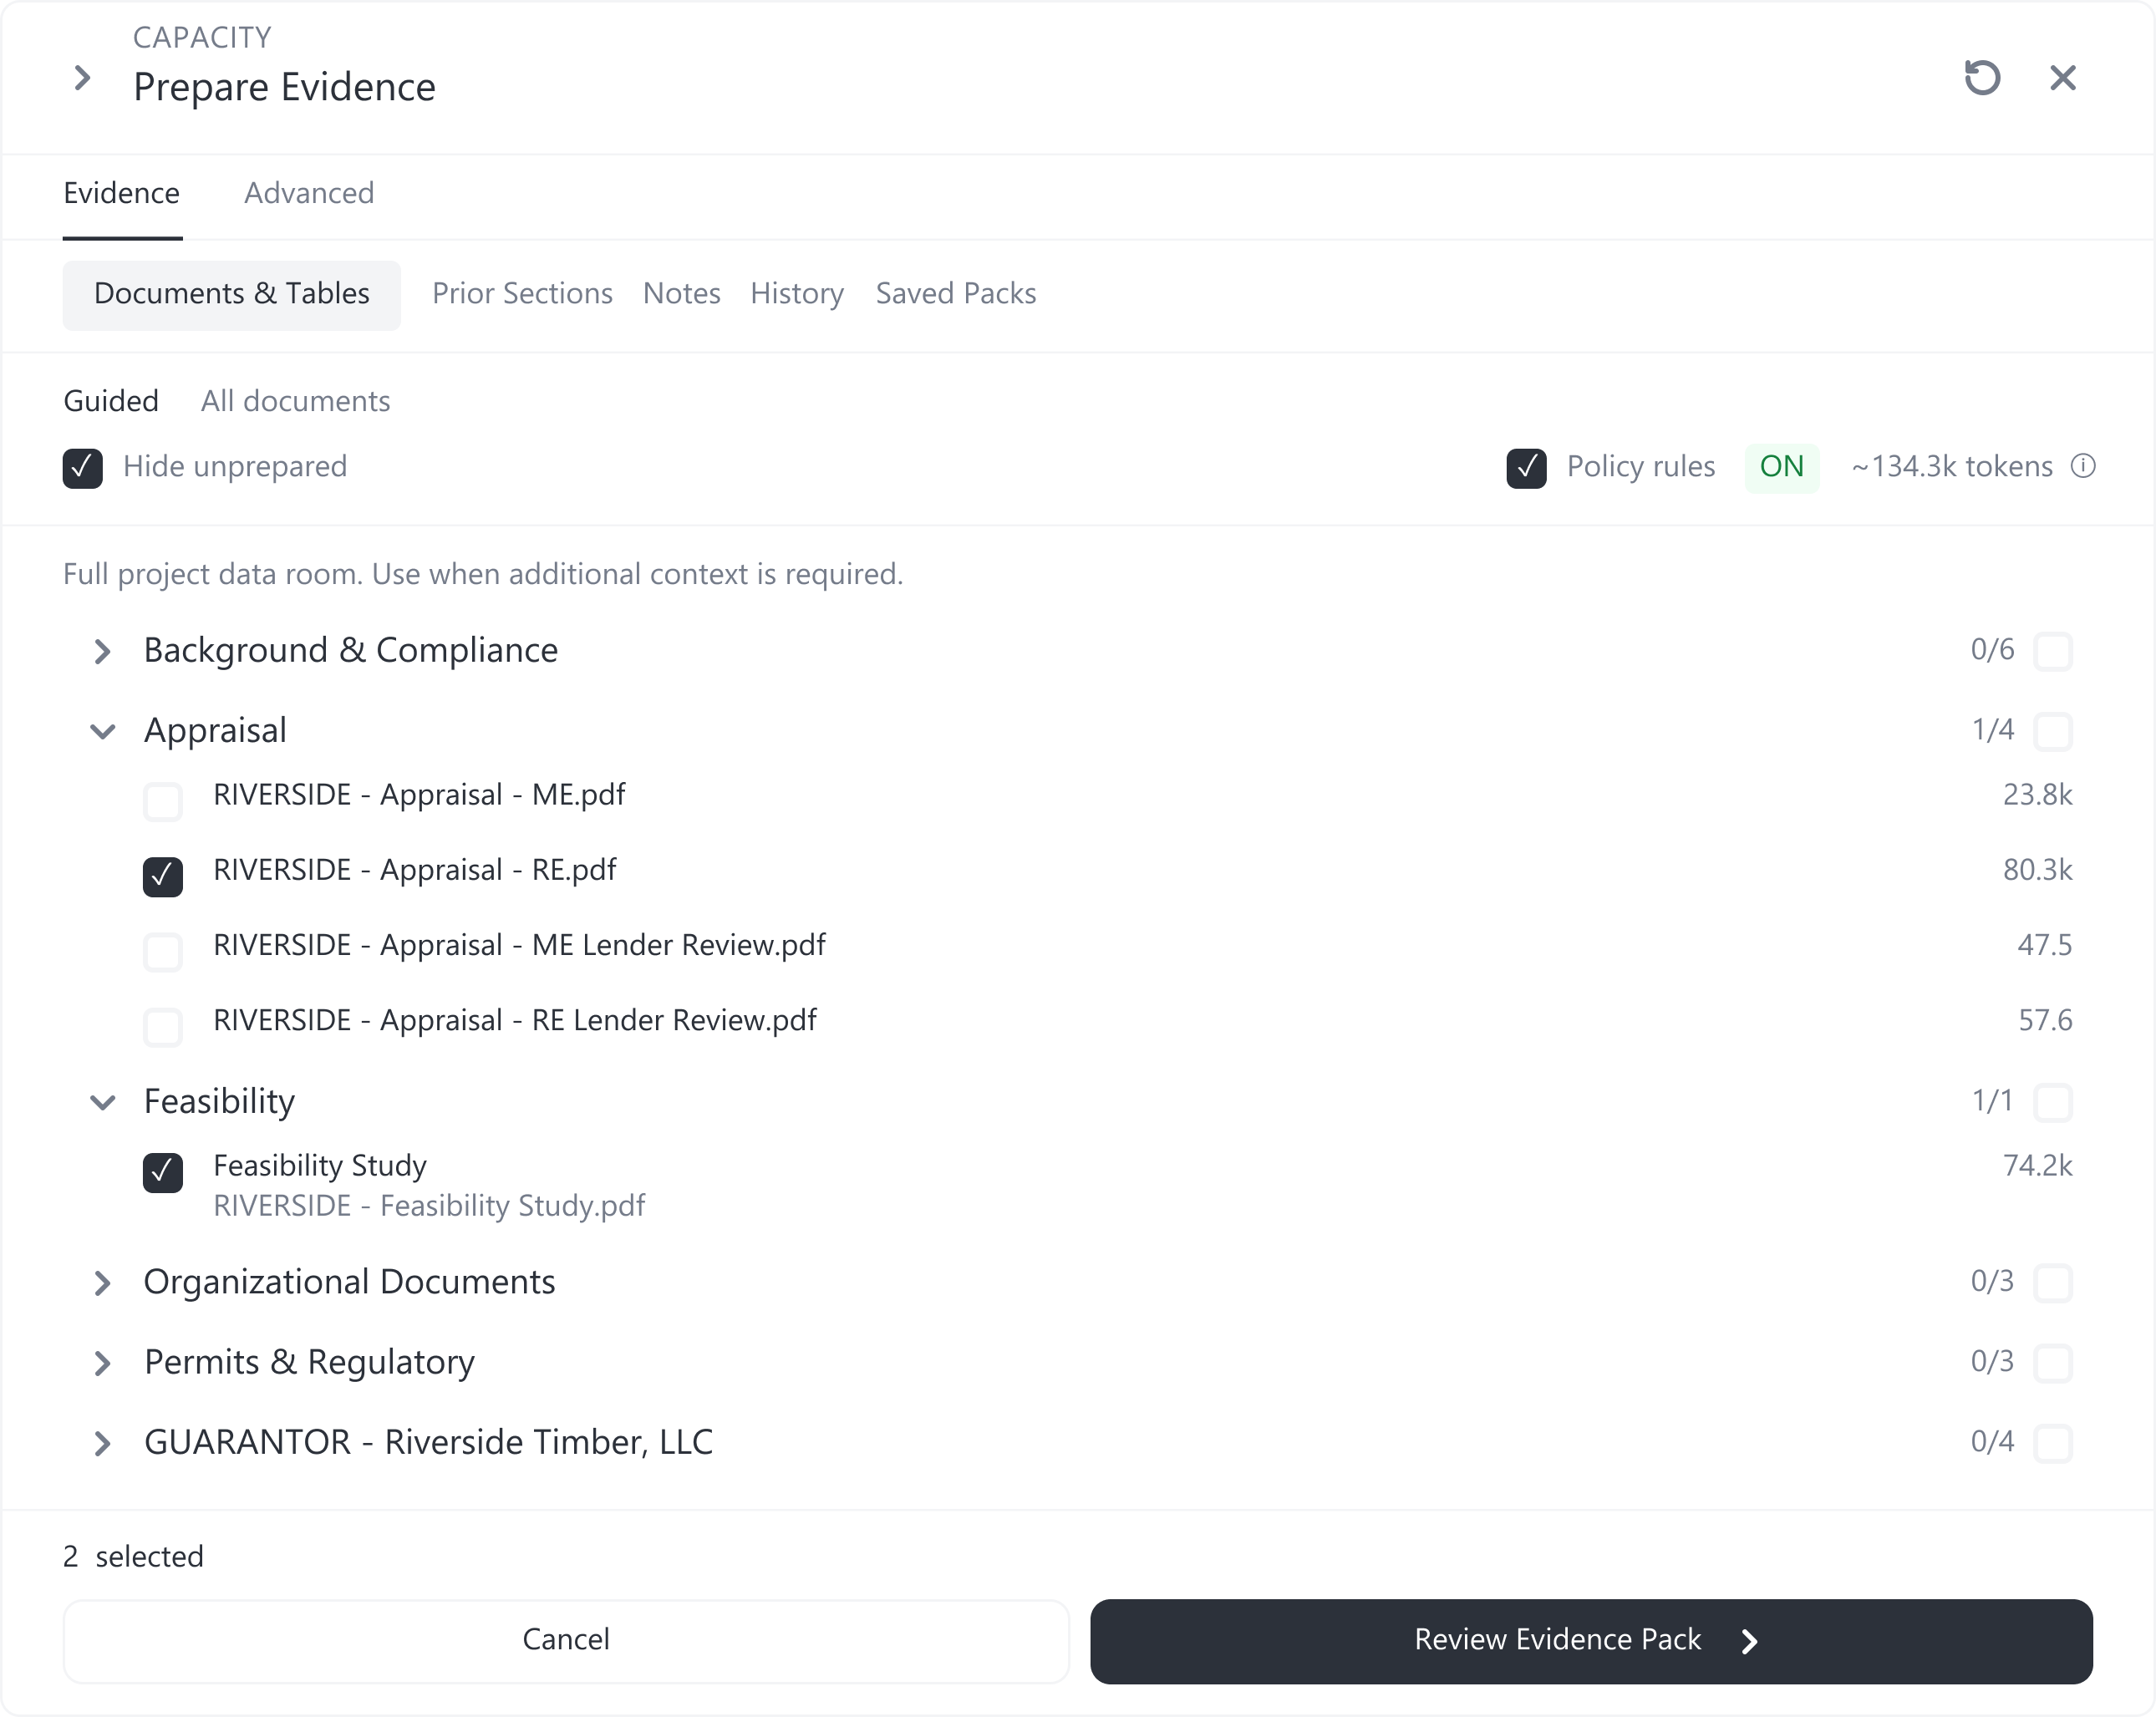Click Review Evidence Pack button
The width and height of the screenshot is (2156, 1717).
tap(1590, 1640)
